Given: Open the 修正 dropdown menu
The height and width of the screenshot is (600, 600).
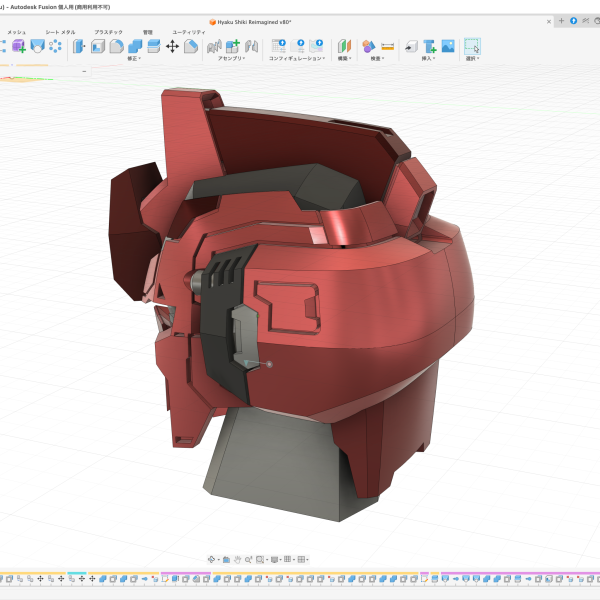Looking at the screenshot, I should (x=134, y=59).
